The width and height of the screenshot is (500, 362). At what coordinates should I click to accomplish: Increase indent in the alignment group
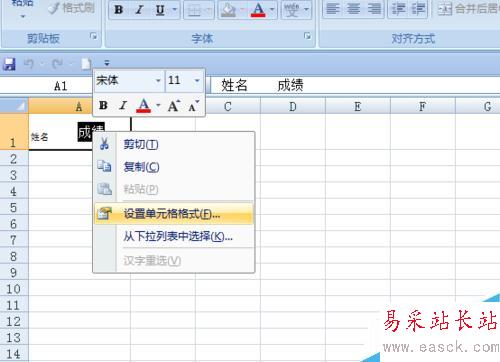418,9
